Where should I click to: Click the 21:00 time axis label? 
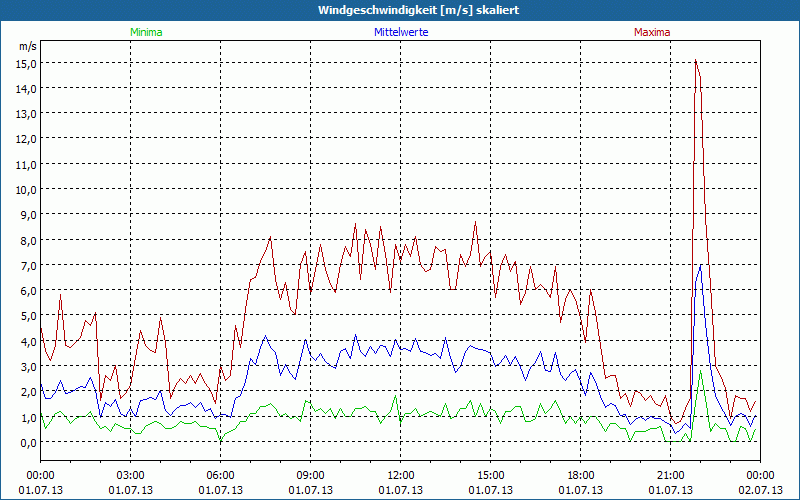[670, 476]
